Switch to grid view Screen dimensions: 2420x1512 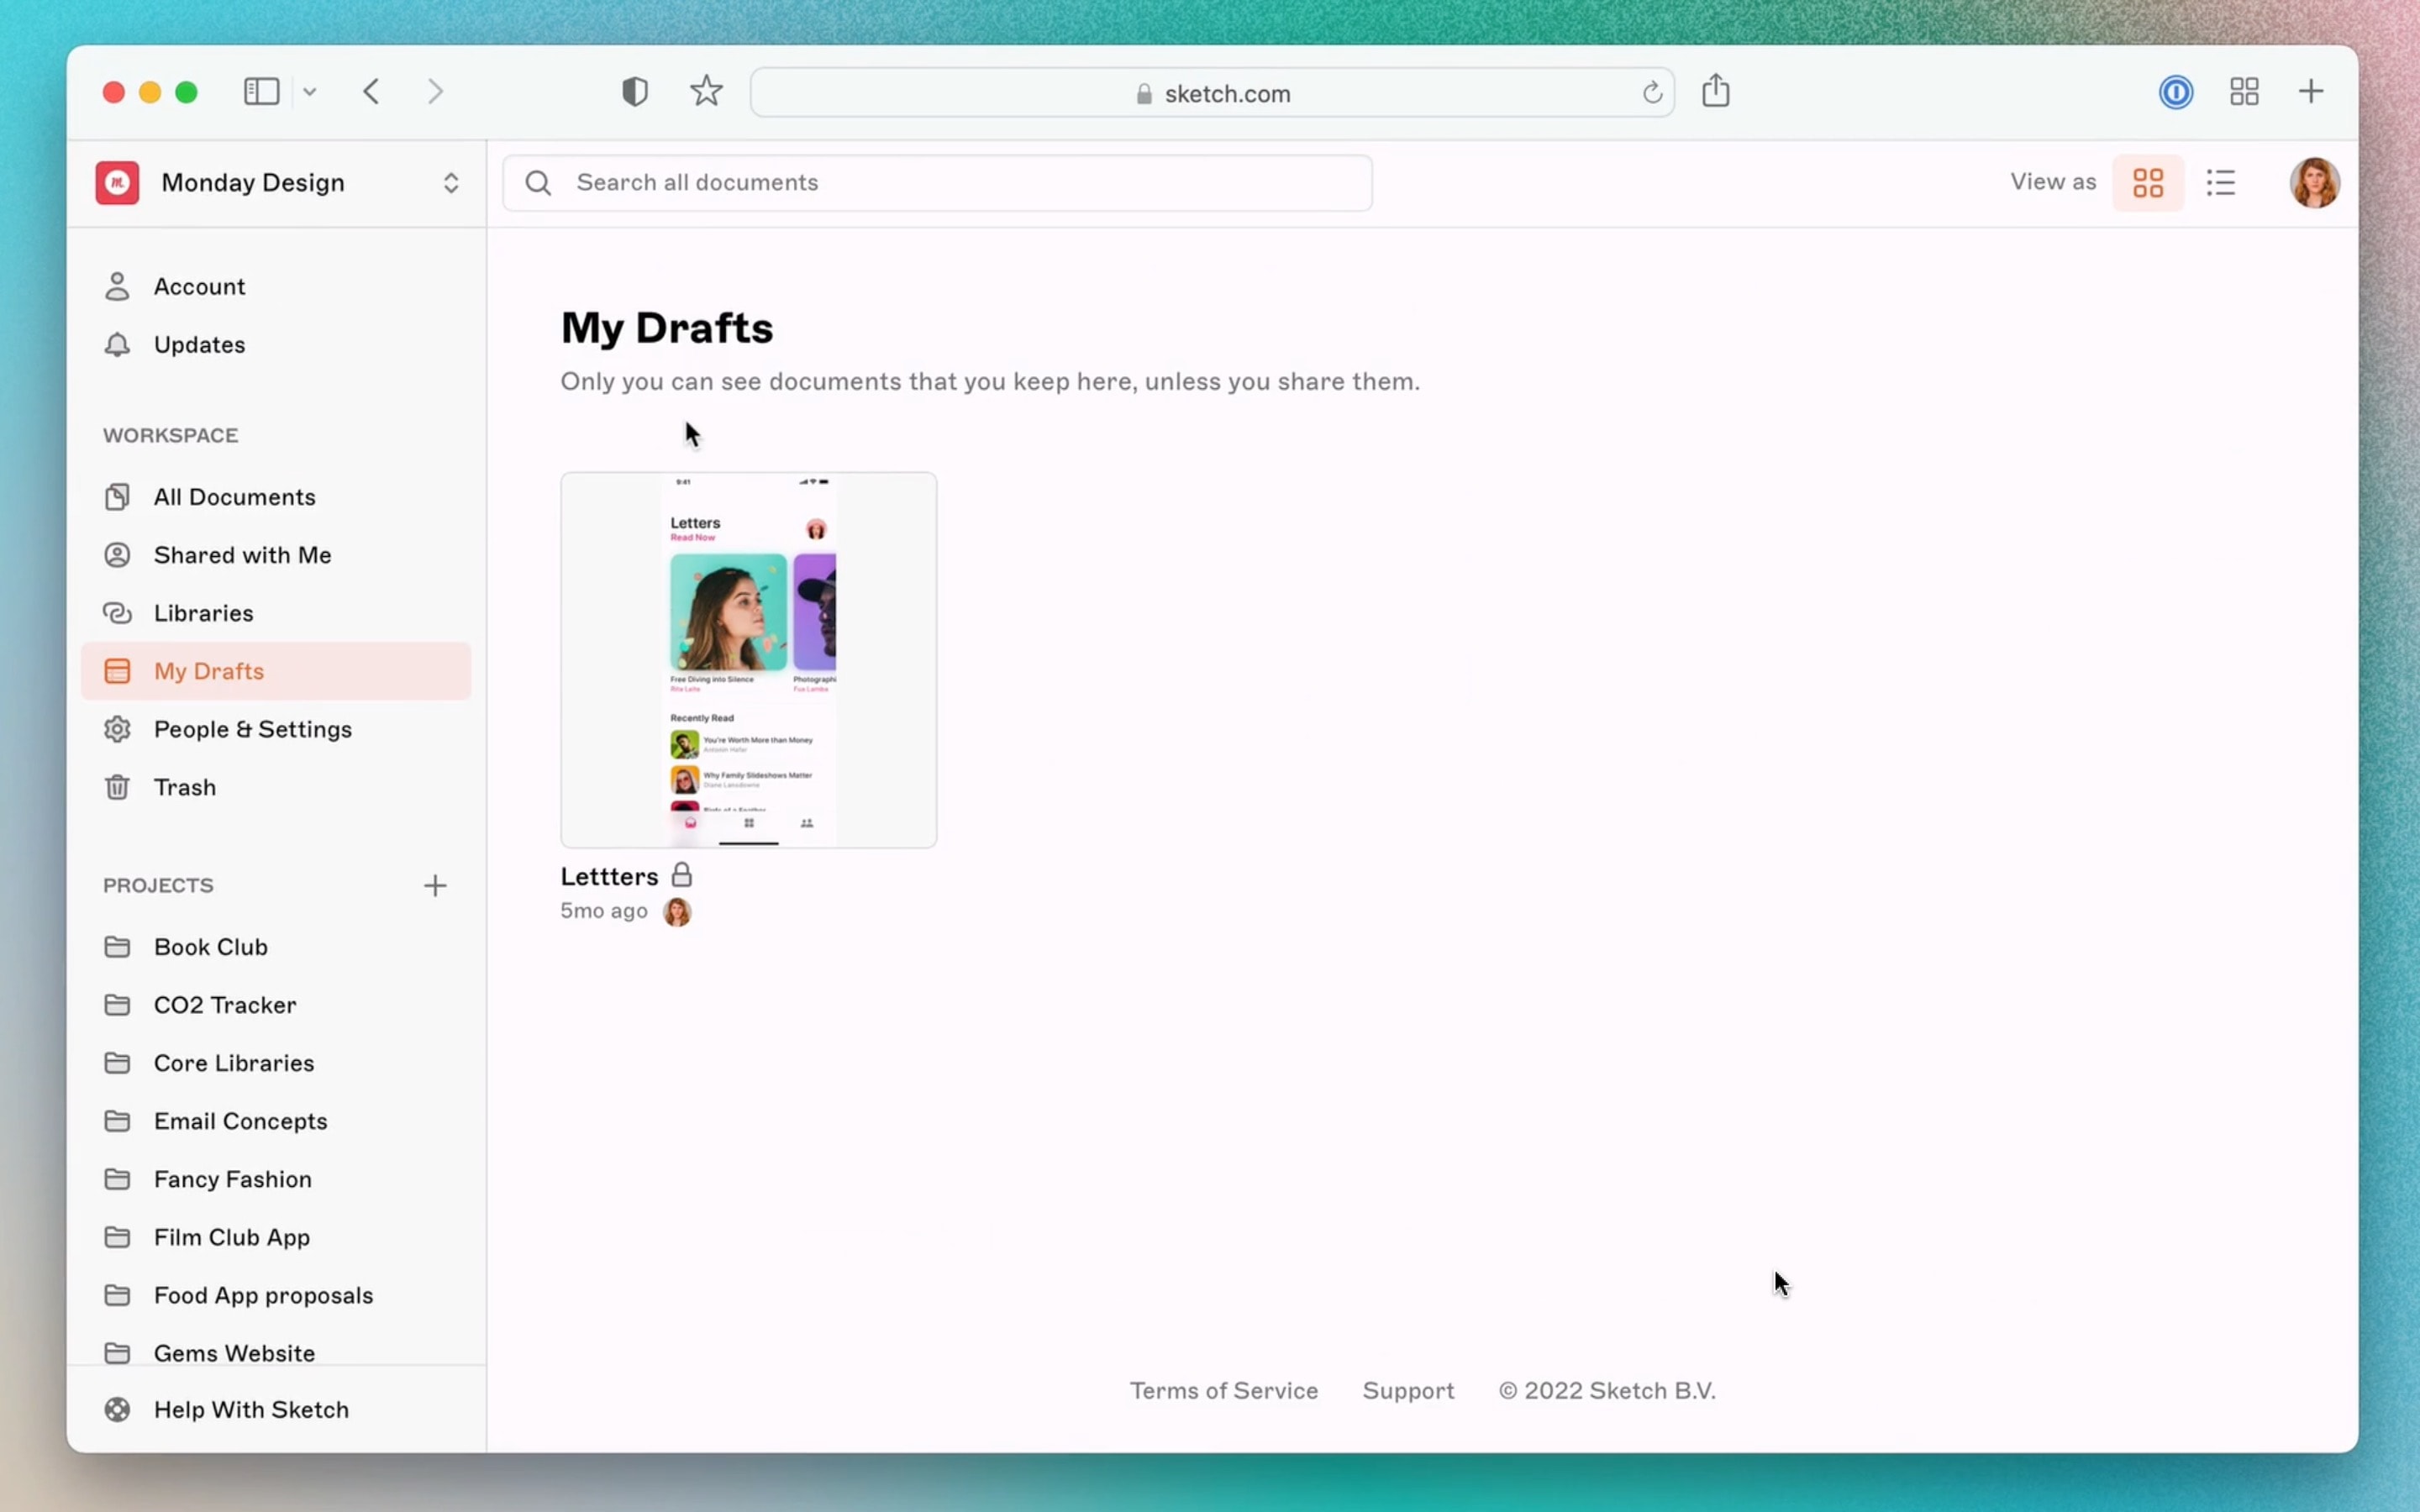(2148, 183)
